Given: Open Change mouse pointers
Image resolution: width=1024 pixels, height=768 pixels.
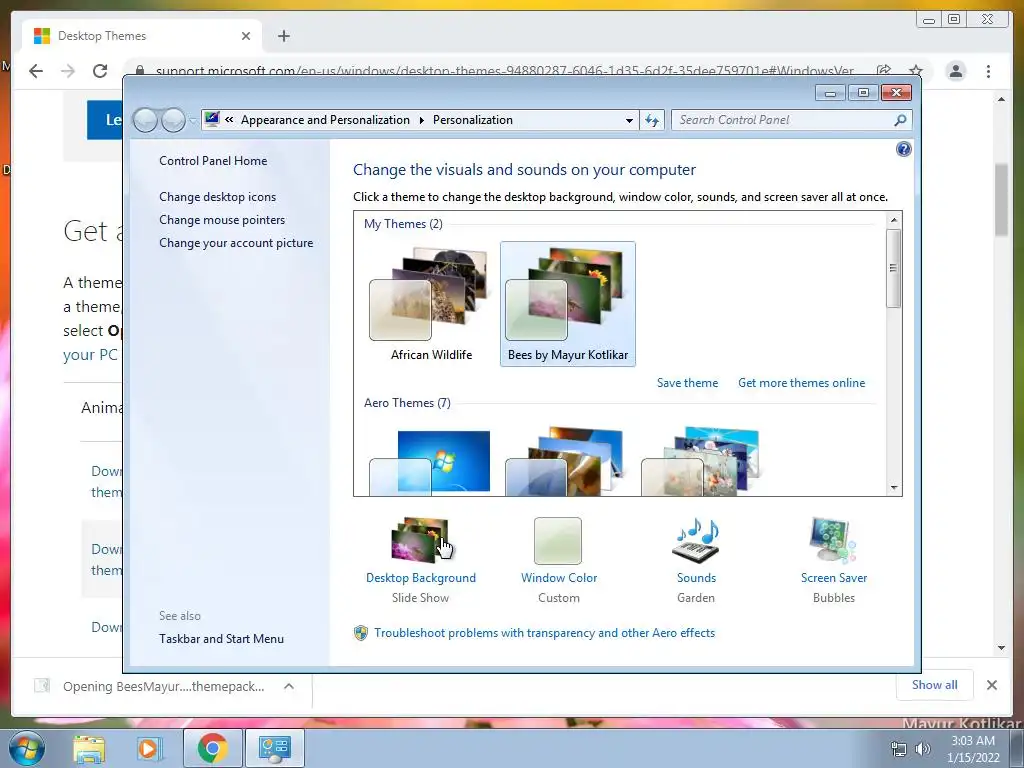Looking at the screenshot, I should pos(222,219).
